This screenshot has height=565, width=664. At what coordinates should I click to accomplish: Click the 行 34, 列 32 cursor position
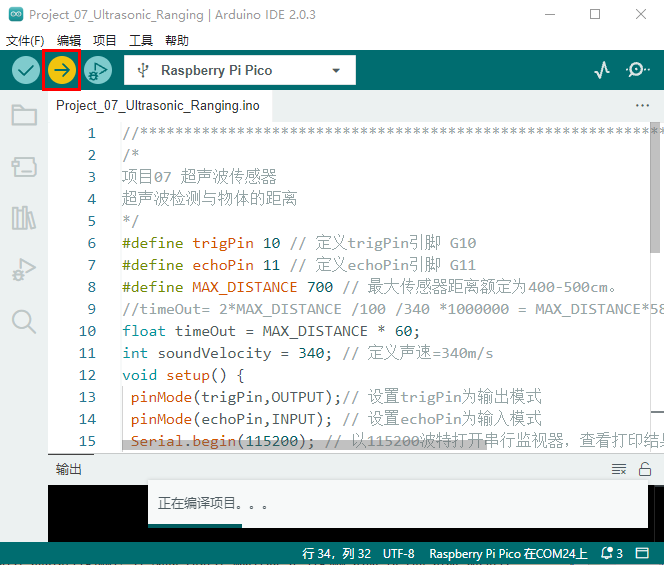pos(336,554)
